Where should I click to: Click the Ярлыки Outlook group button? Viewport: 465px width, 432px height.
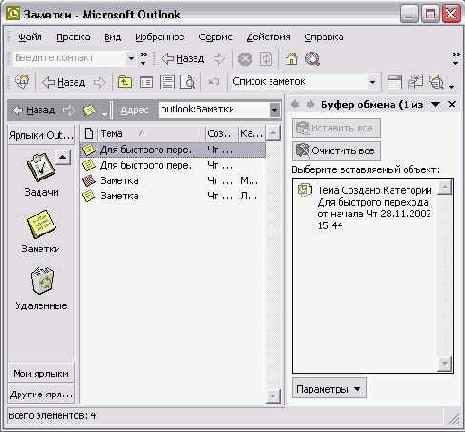click(x=41, y=135)
